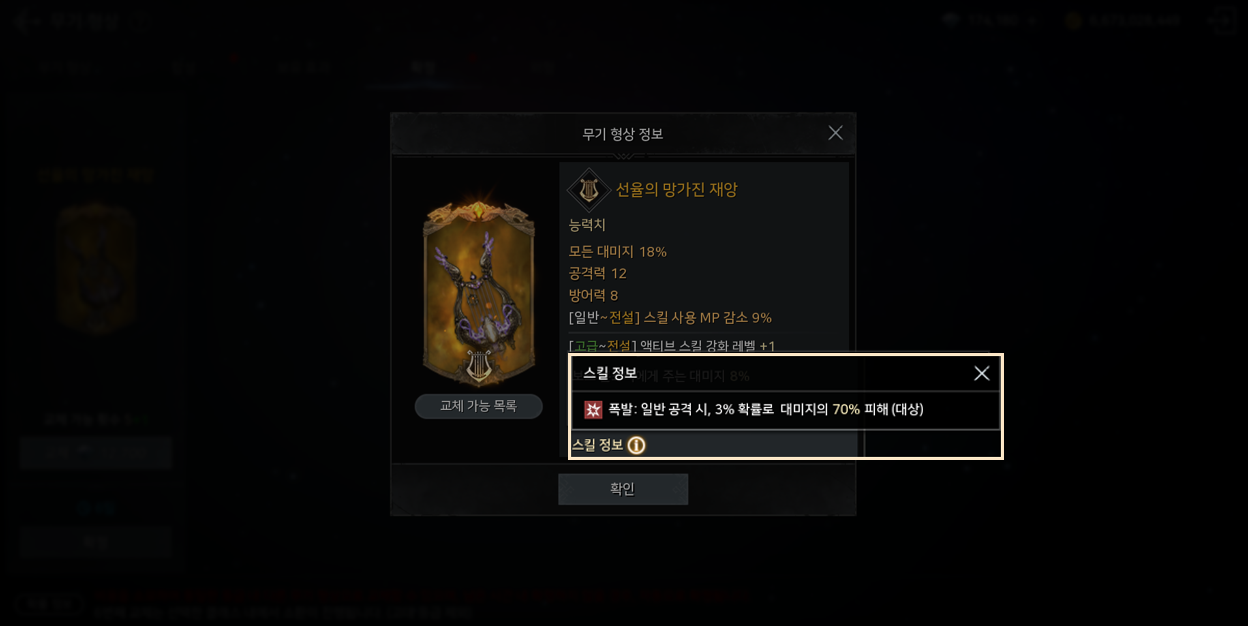
Task: Click the 공격력 12 stat line
Action: pos(598,273)
